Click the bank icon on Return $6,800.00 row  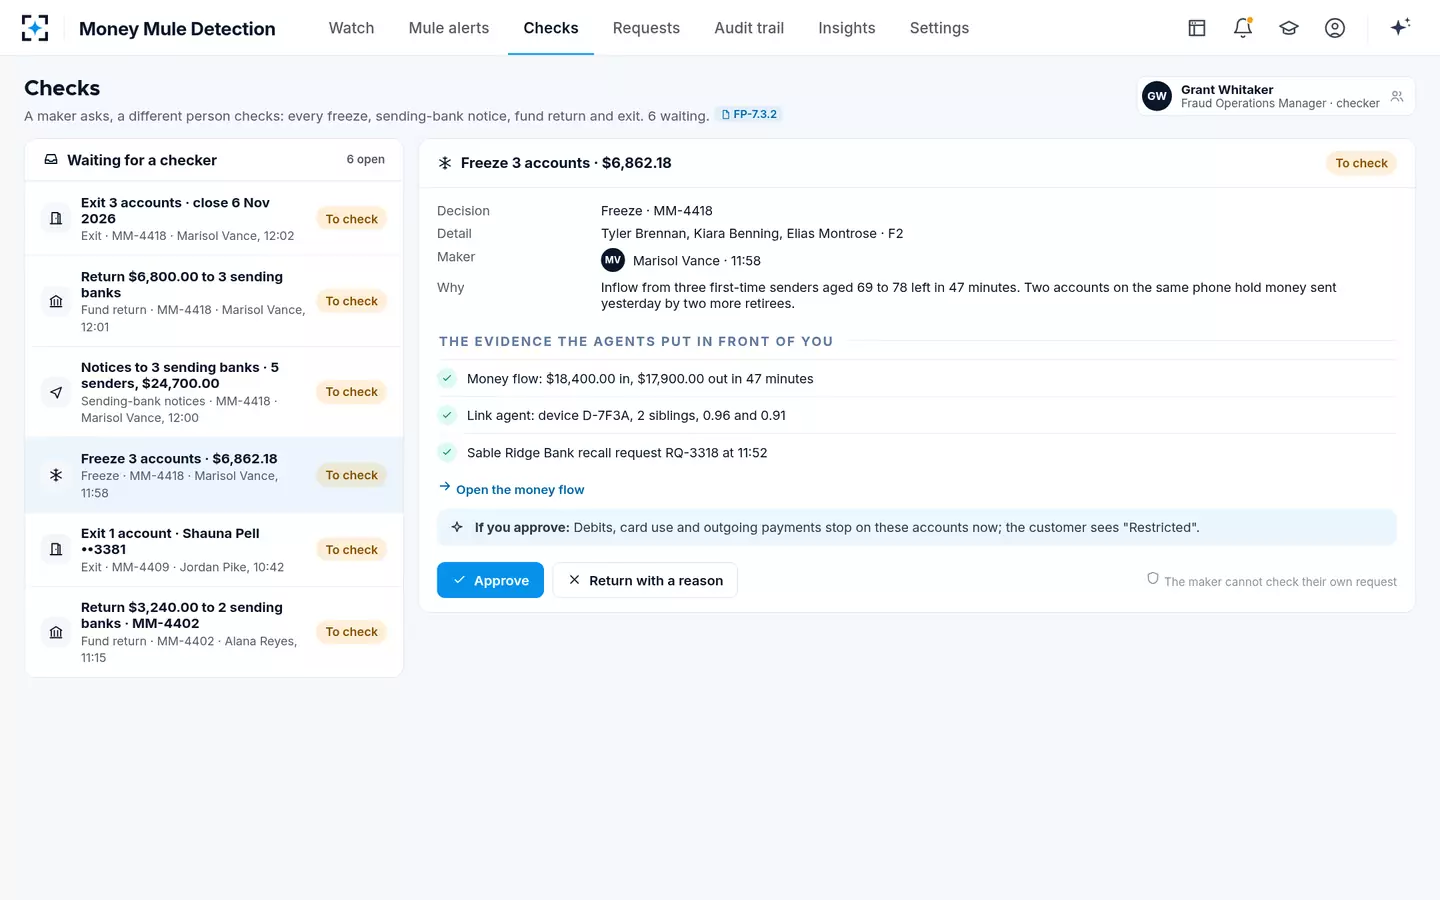56,301
